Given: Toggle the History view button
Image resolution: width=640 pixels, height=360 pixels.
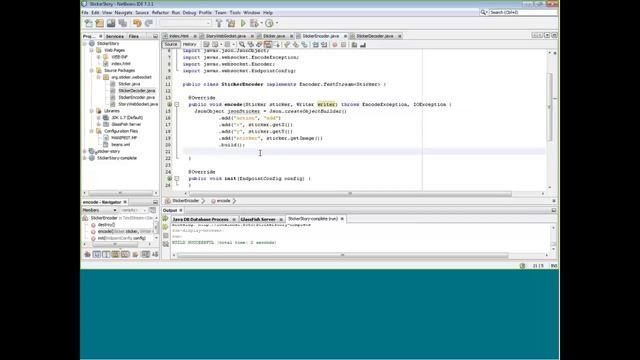Looking at the screenshot, I should (189, 44).
